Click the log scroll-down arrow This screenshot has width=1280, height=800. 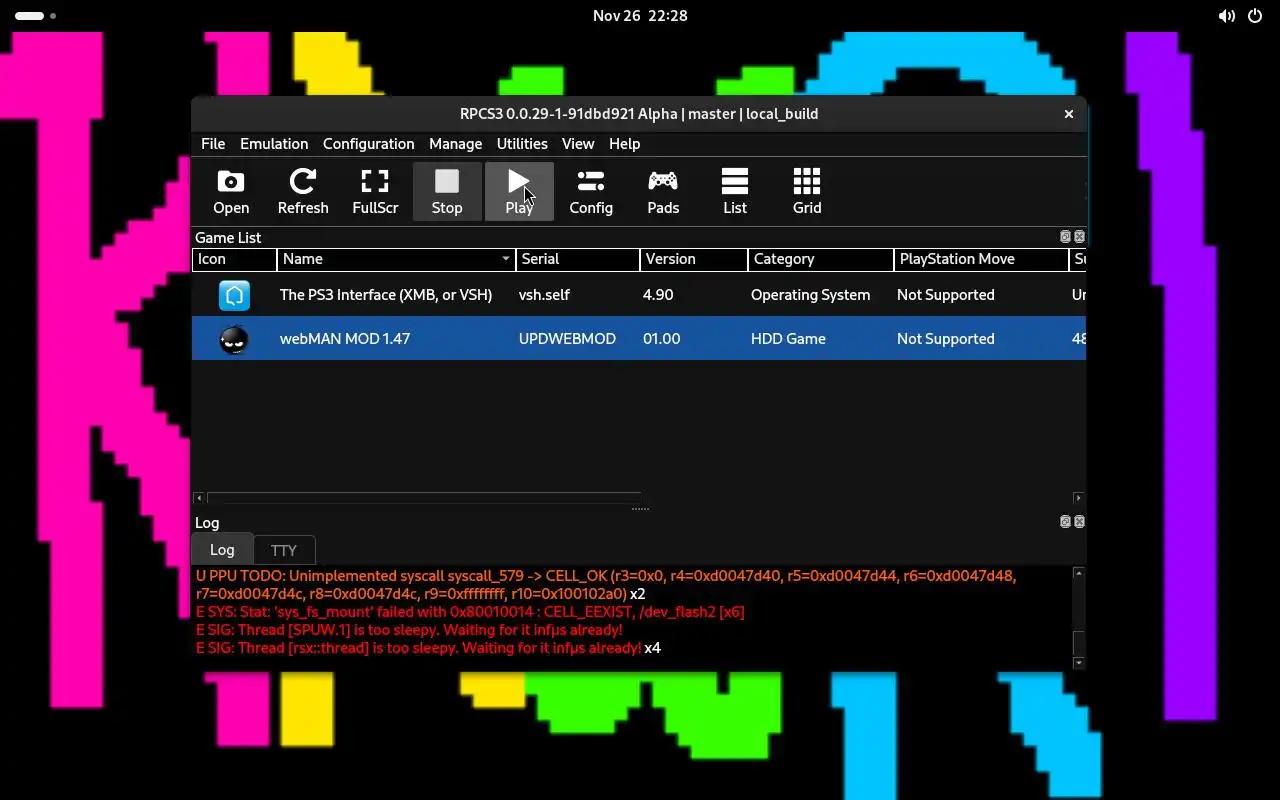[x=1078, y=663]
